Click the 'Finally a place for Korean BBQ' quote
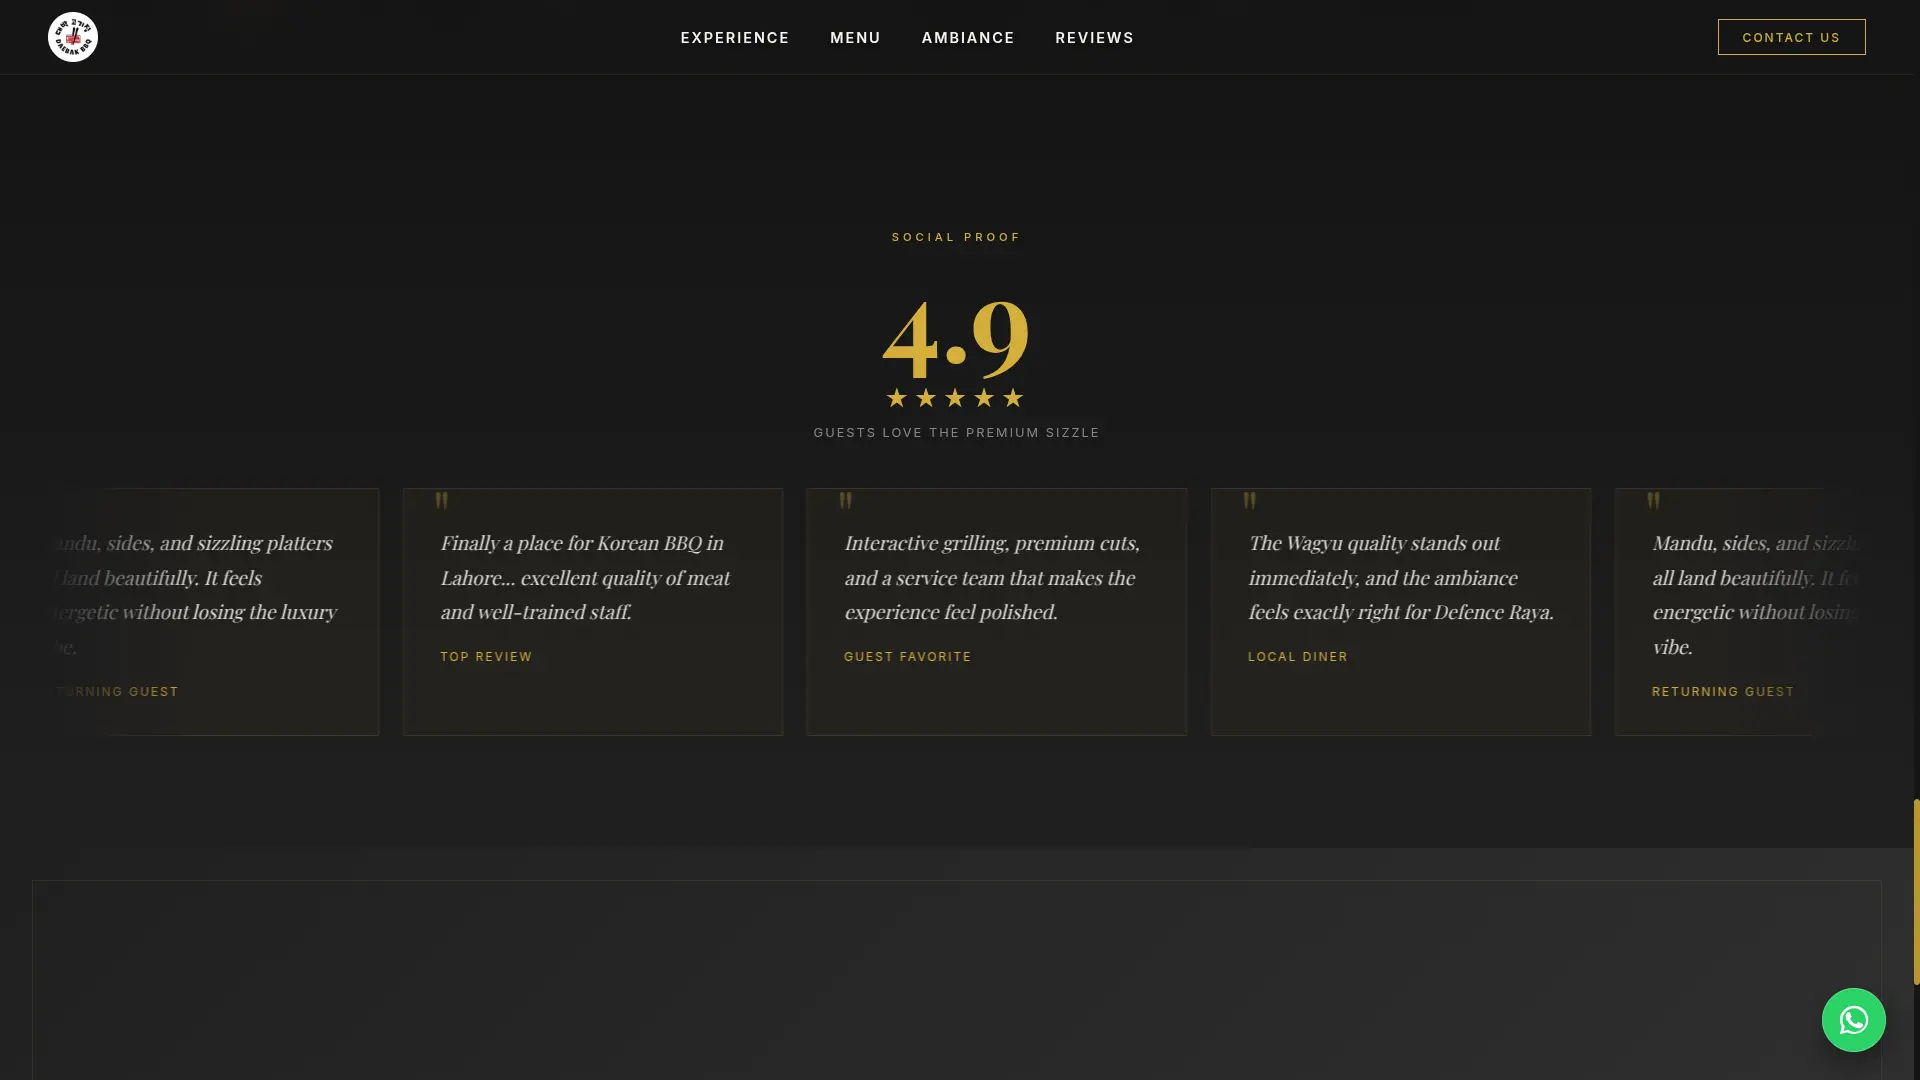The image size is (1920, 1080). click(586, 577)
